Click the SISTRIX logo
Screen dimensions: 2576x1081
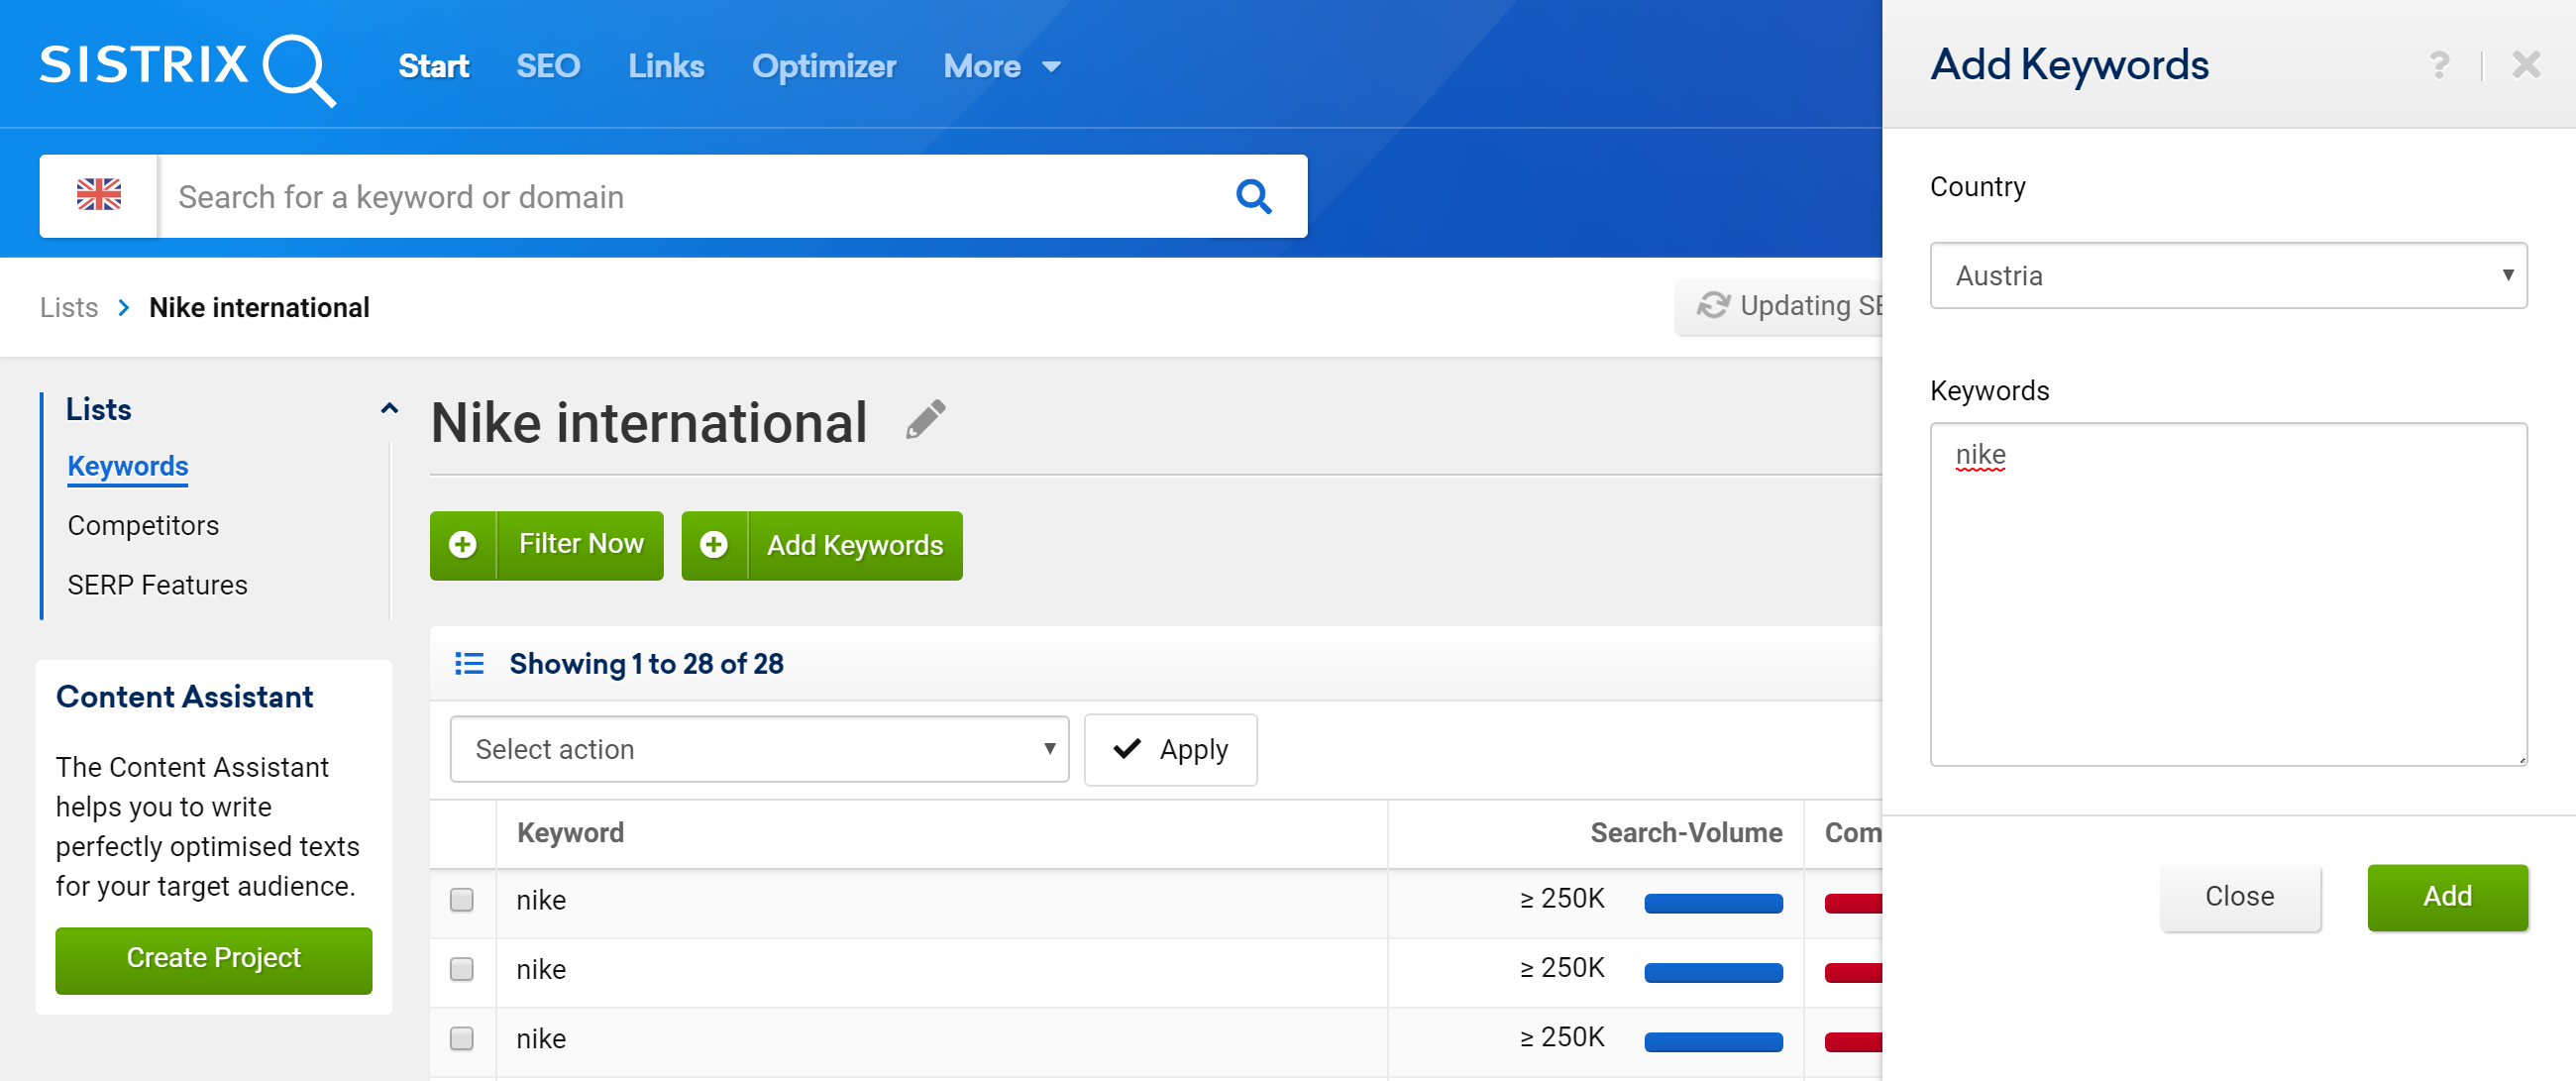pyautogui.click(x=187, y=68)
